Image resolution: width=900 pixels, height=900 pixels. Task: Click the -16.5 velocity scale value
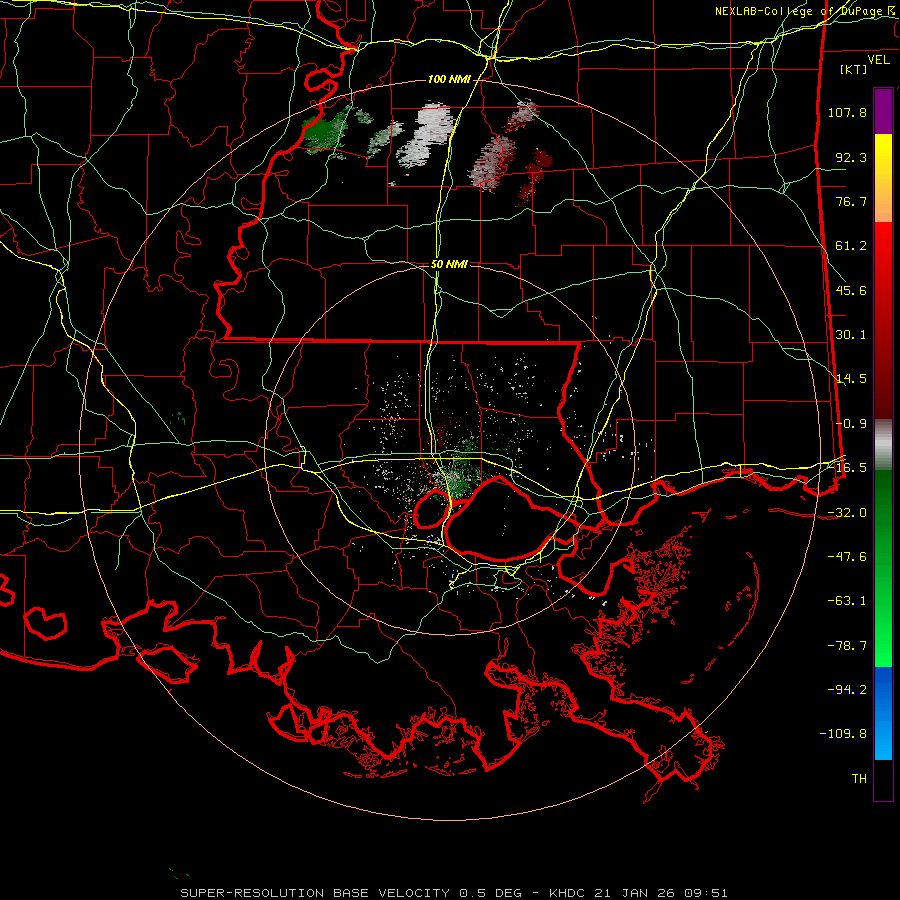pos(849,468)
